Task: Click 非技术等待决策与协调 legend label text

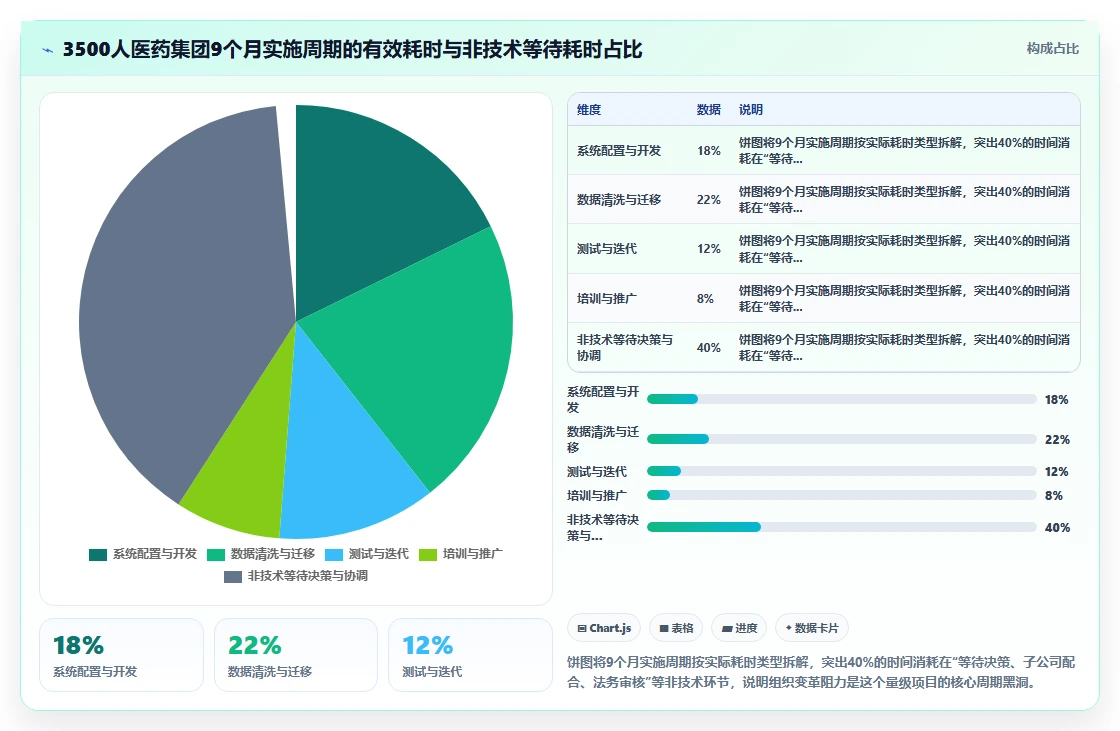Action: point(308,576)
